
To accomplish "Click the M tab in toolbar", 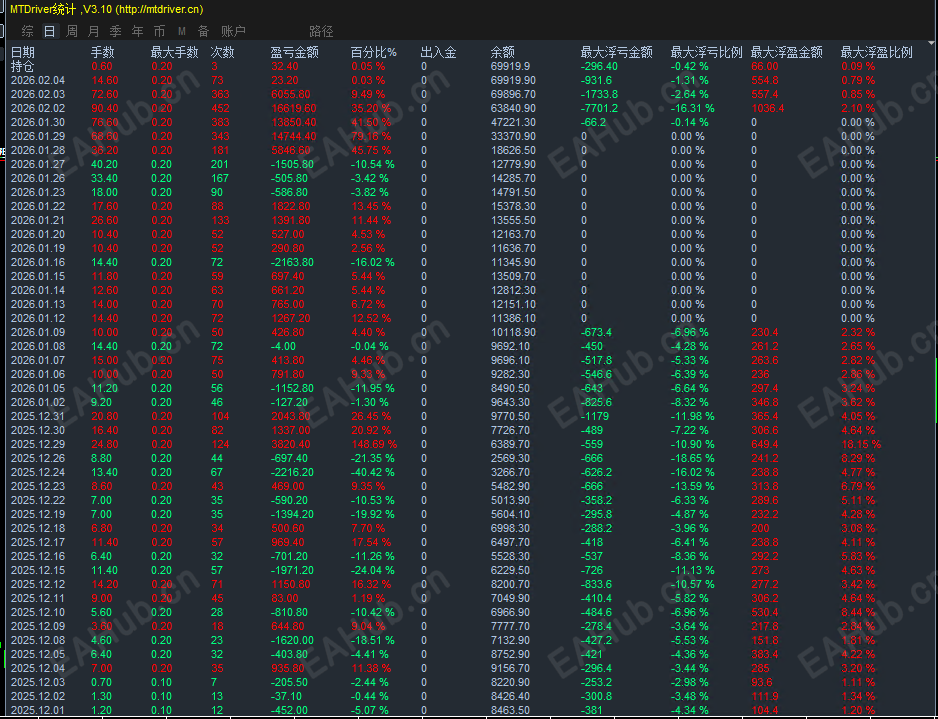I will coord(182,31).
